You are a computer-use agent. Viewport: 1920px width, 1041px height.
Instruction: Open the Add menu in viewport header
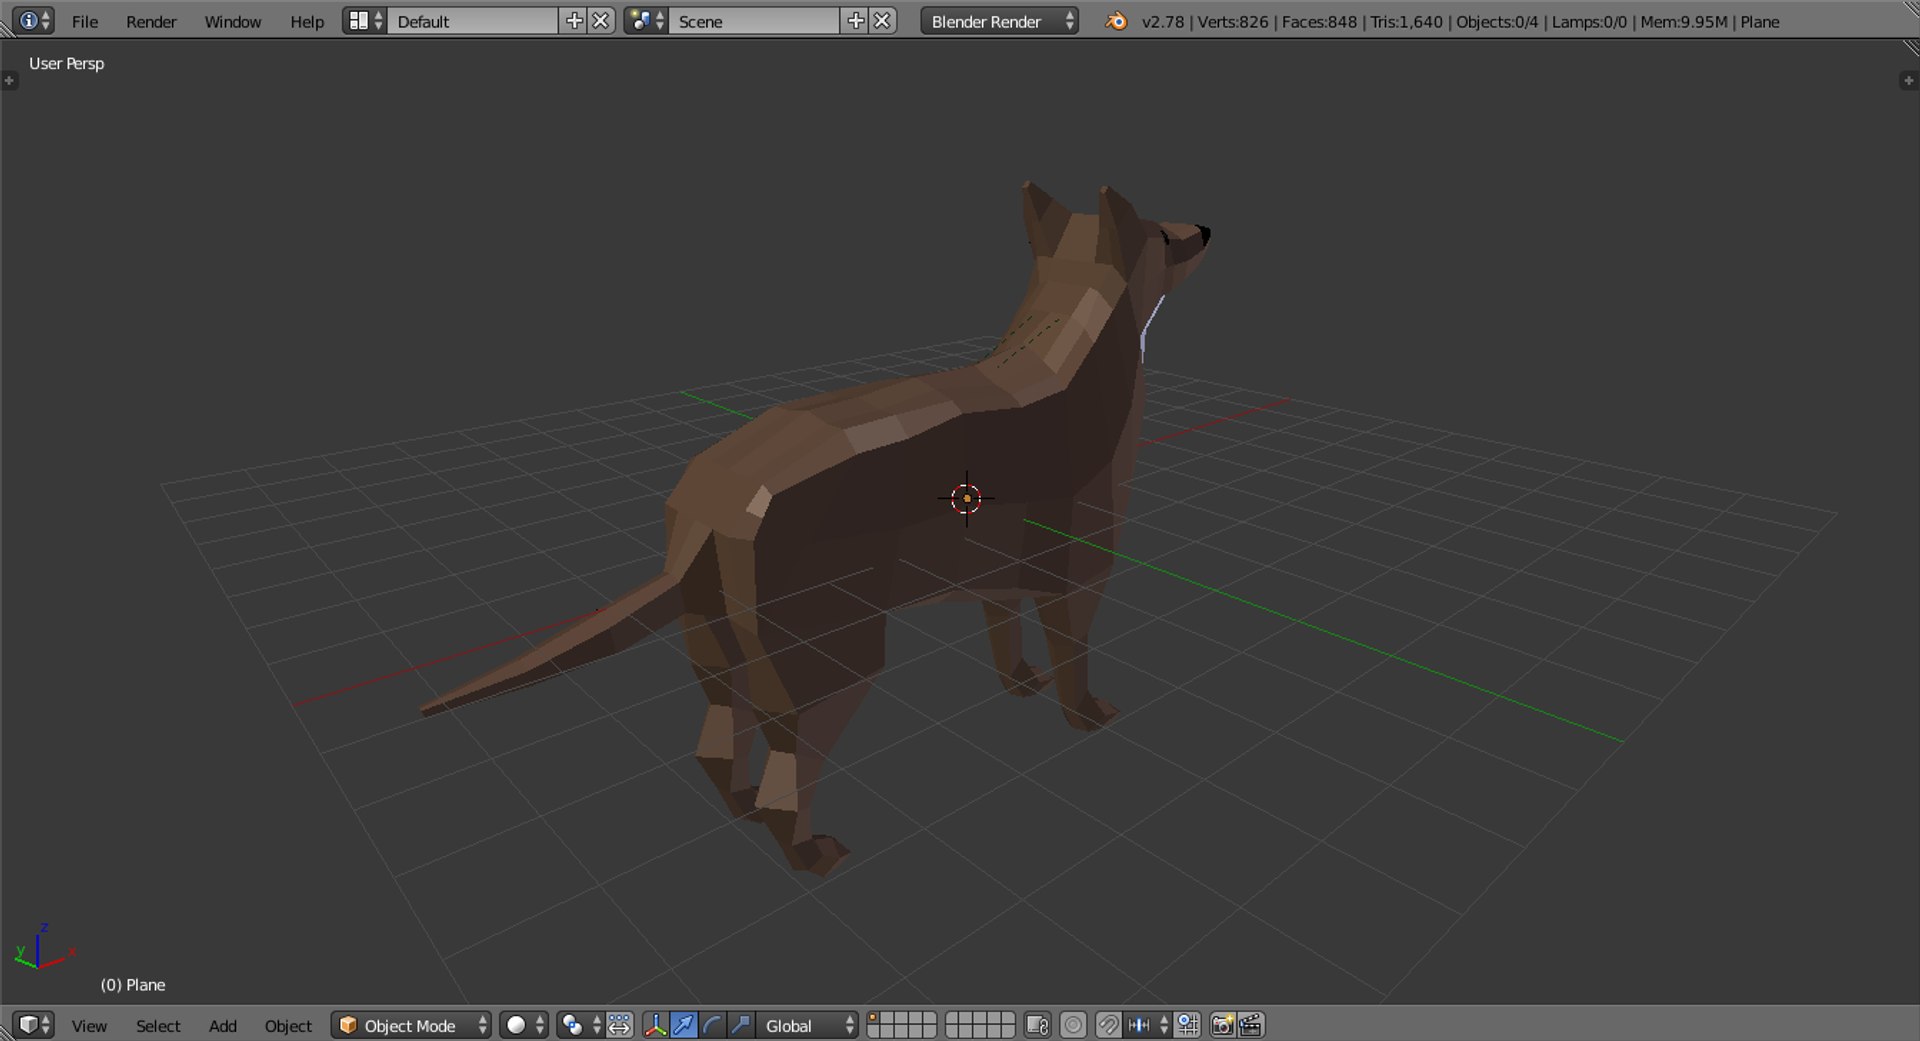tap(223, 1026)
